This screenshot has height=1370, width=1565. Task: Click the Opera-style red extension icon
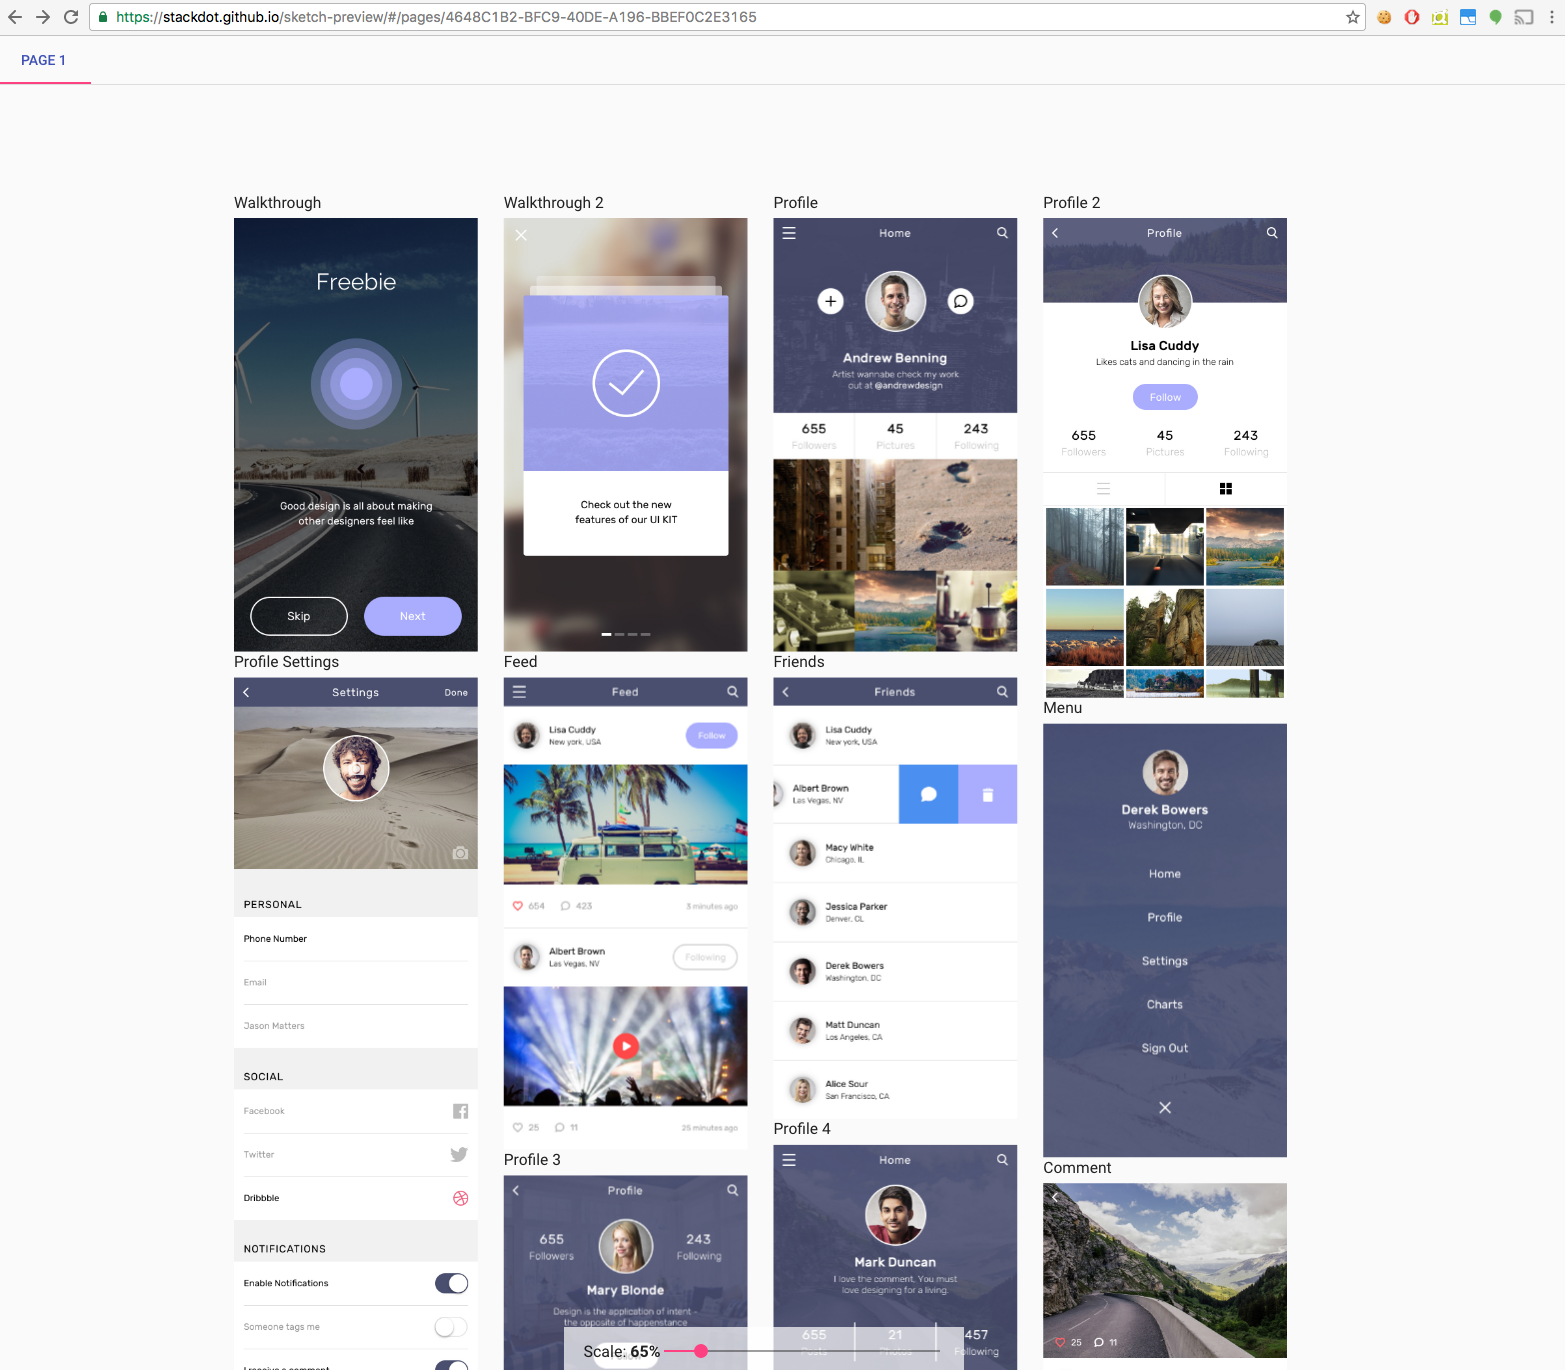(1412, 17)
